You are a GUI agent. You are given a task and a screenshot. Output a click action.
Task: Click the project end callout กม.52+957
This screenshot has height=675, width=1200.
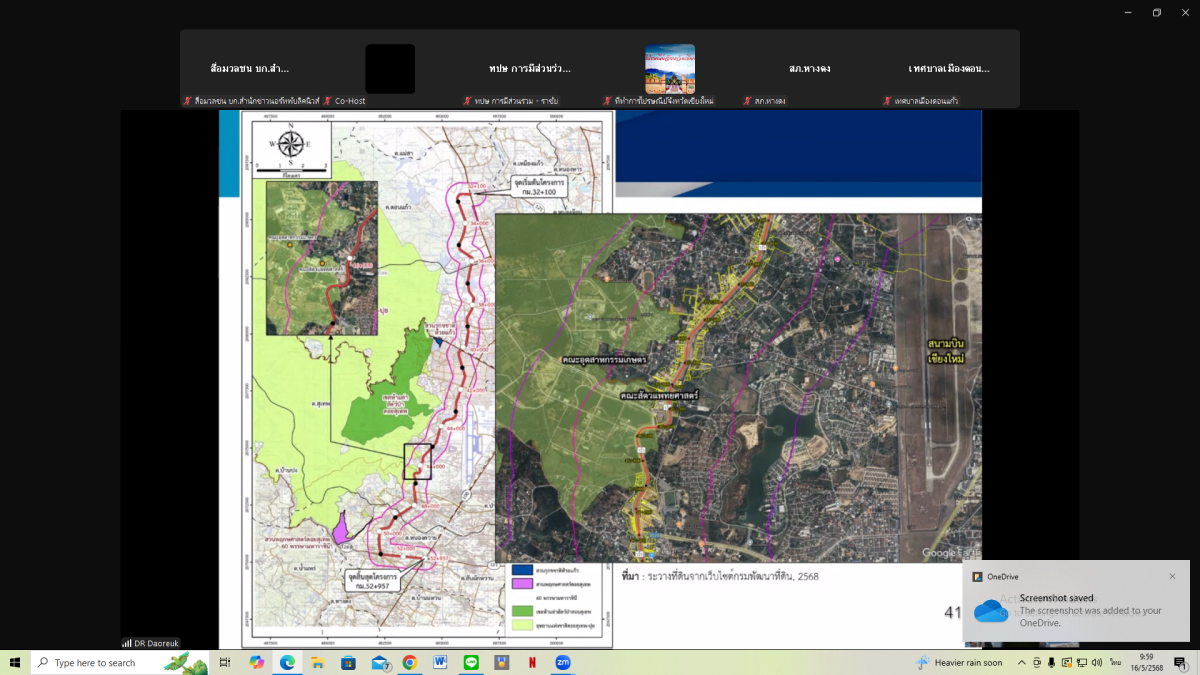372,581
